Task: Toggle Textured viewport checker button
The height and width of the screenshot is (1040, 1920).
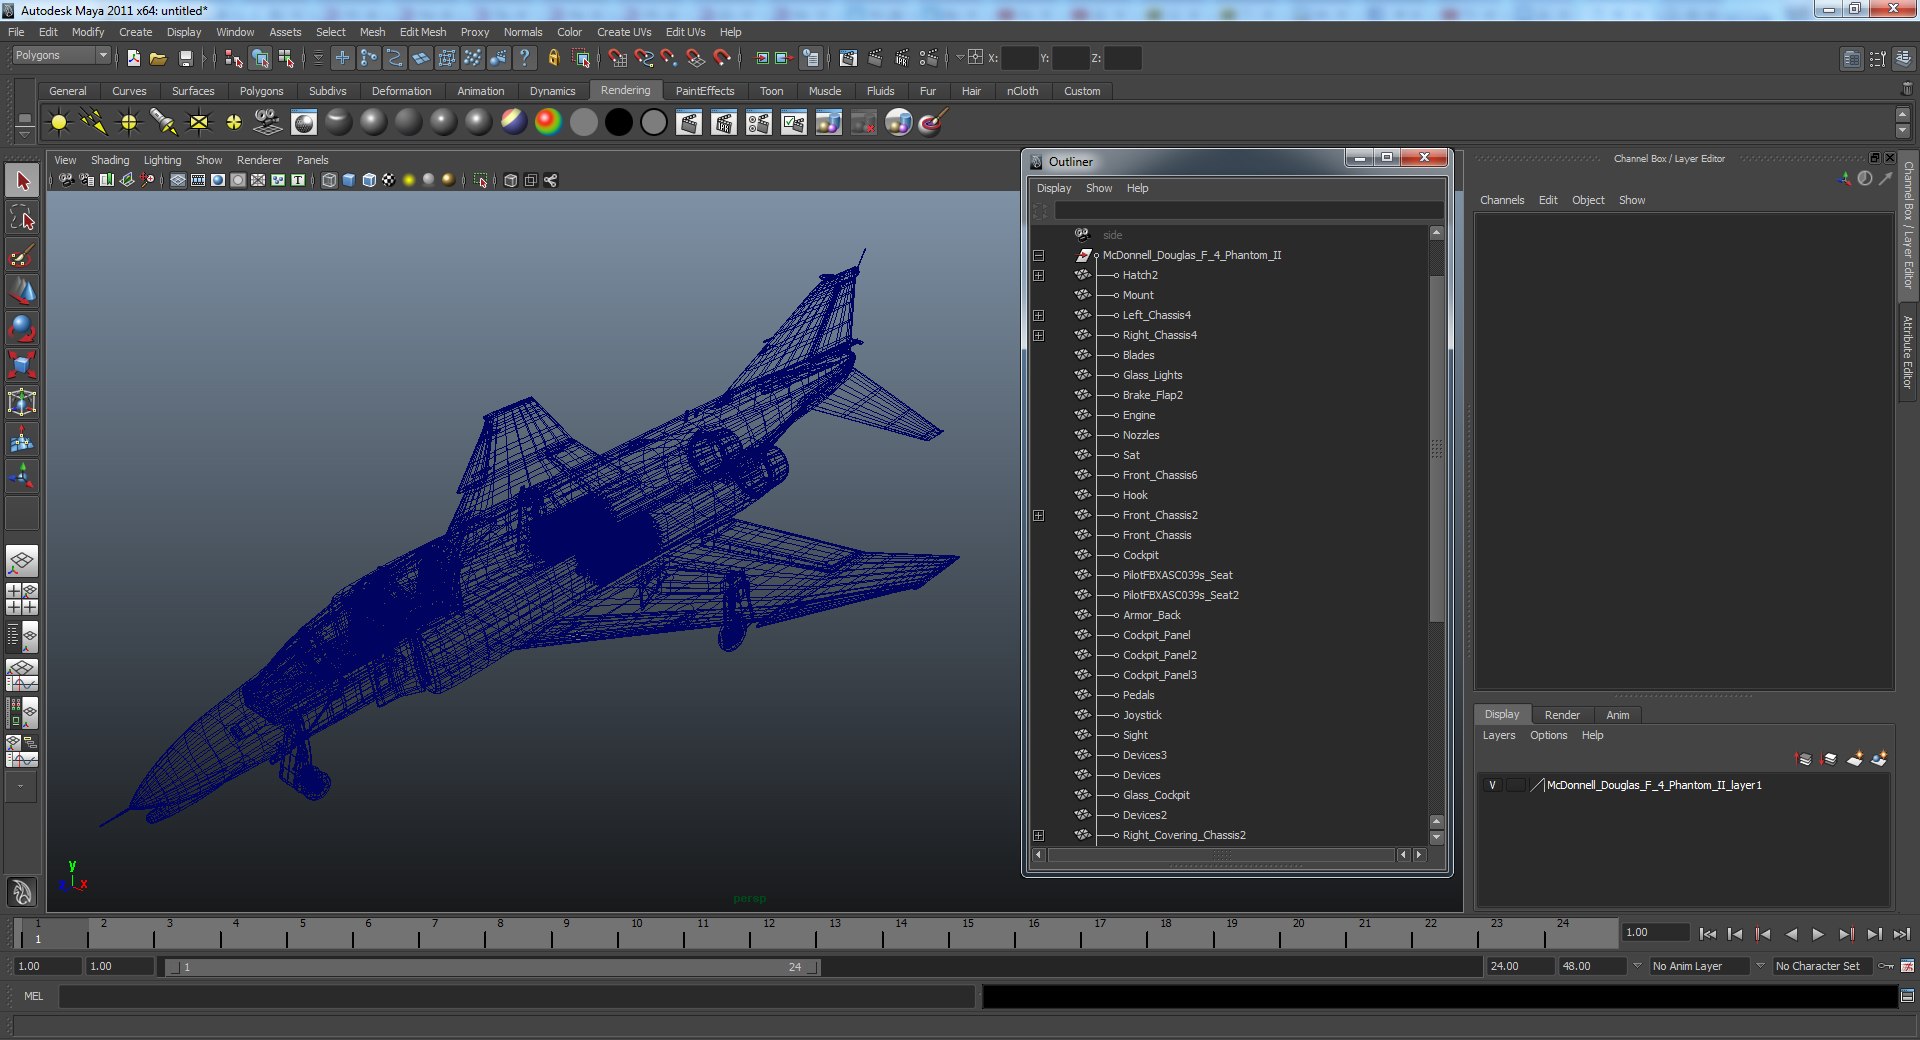Action: [x=389, y=180]
